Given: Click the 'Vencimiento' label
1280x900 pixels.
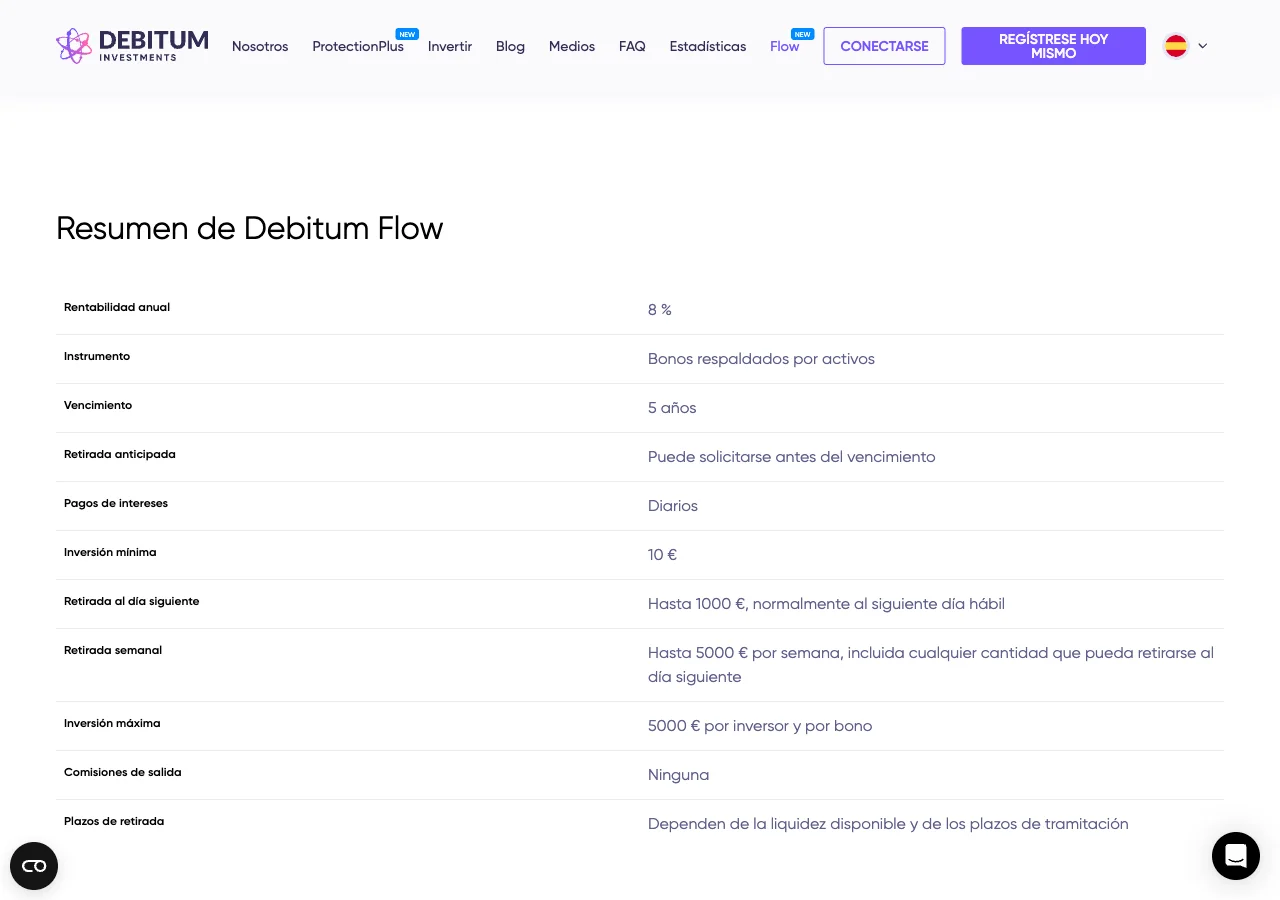Looking at the screenshot, I should coord(98,405).
